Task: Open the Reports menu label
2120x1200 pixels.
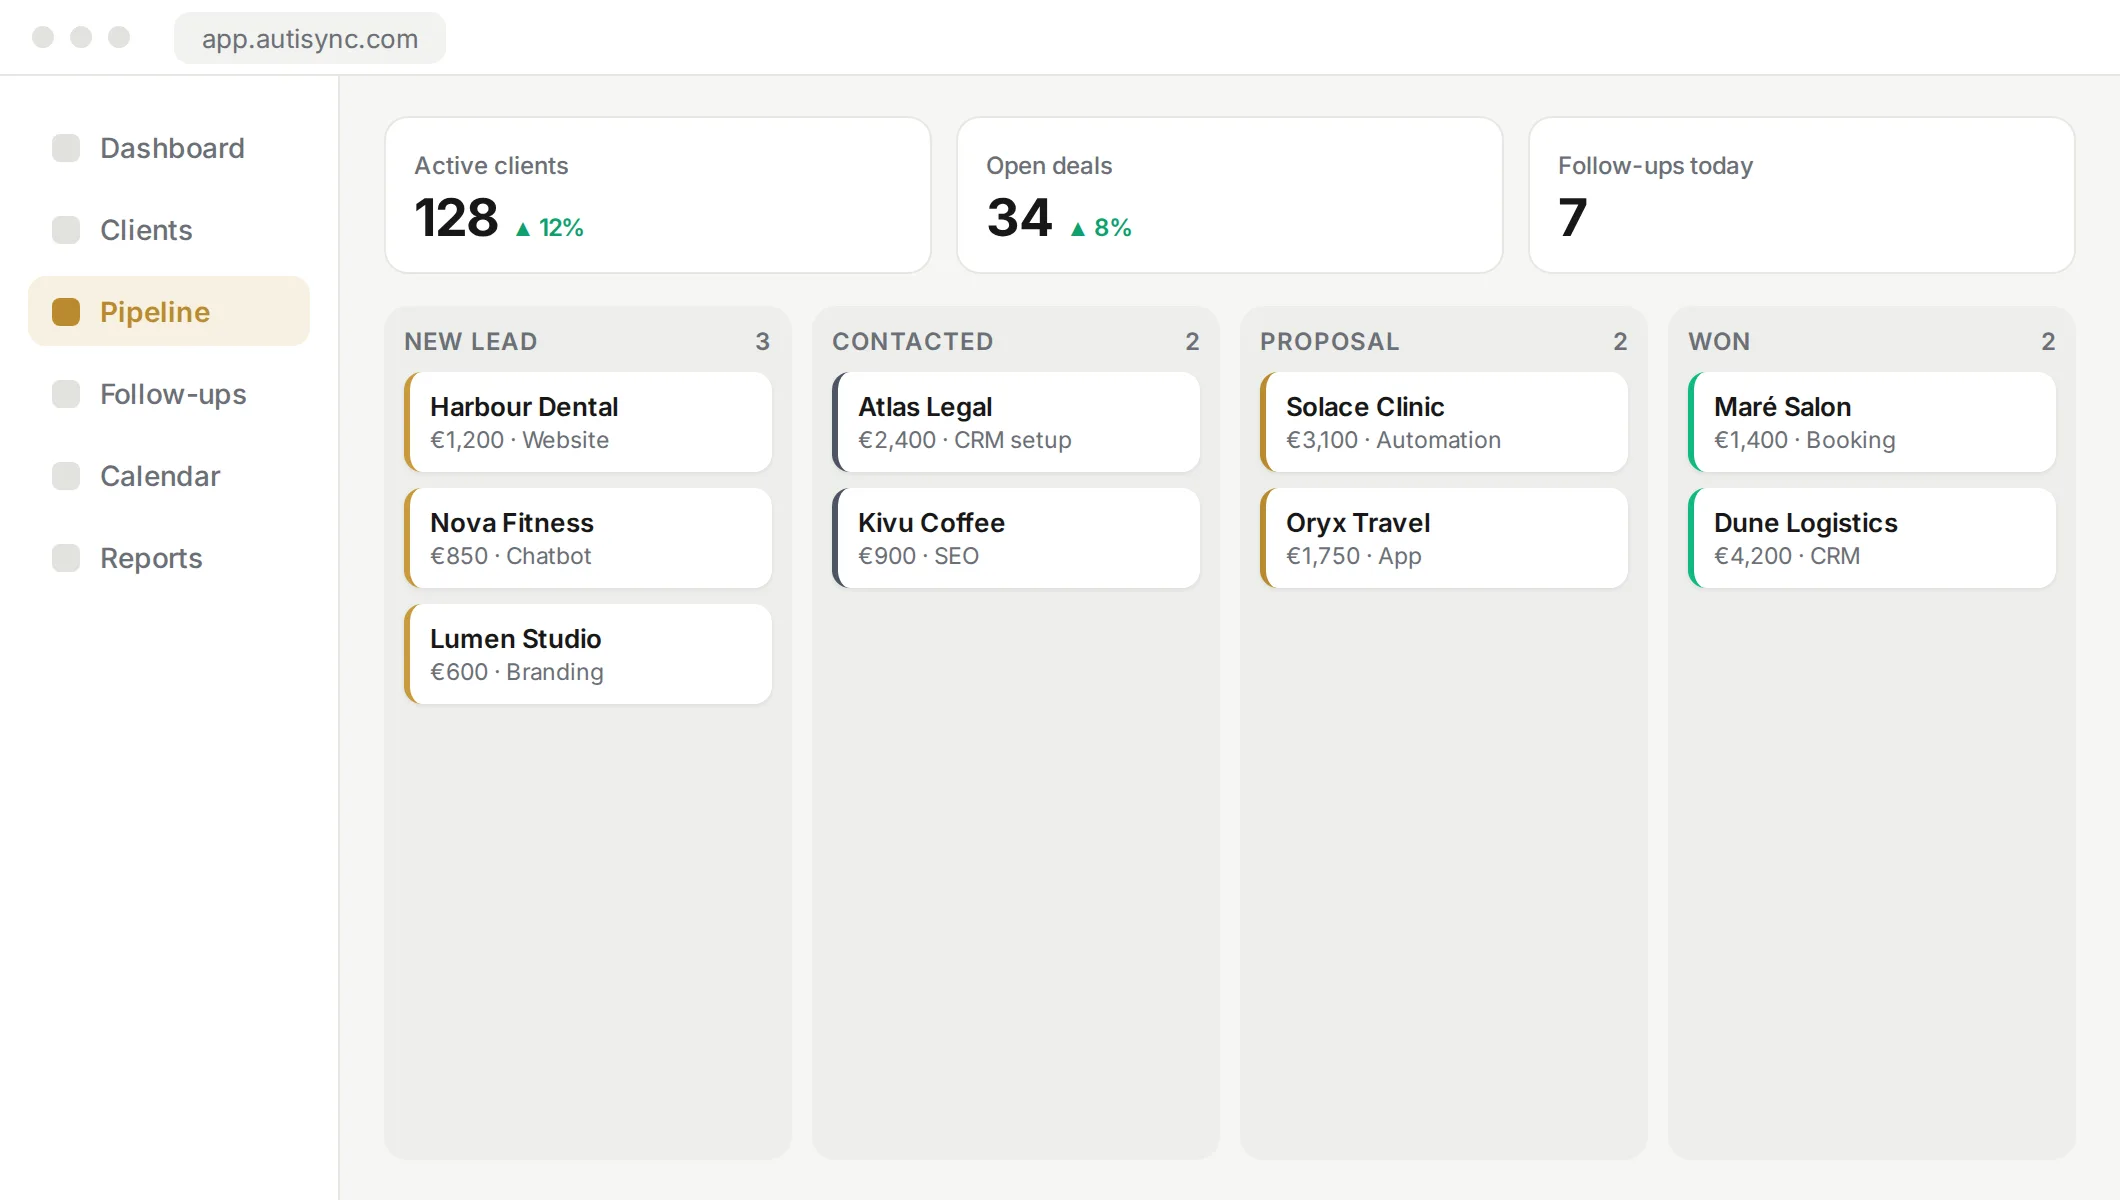Action: pos(151,558)
